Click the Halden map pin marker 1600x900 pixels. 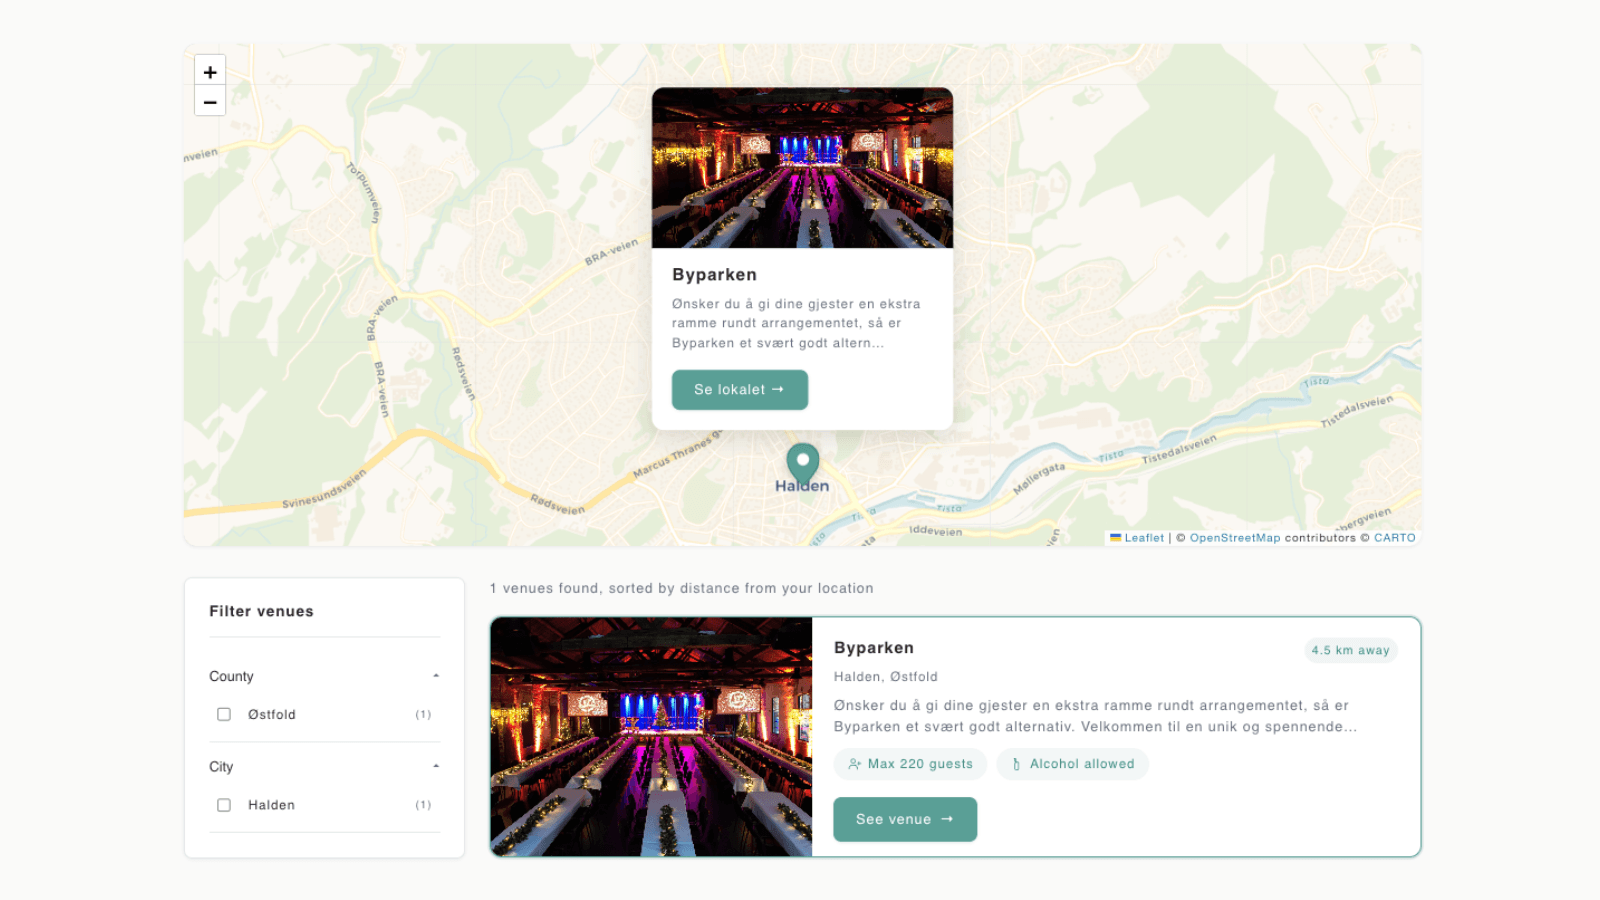pos(803,465)
